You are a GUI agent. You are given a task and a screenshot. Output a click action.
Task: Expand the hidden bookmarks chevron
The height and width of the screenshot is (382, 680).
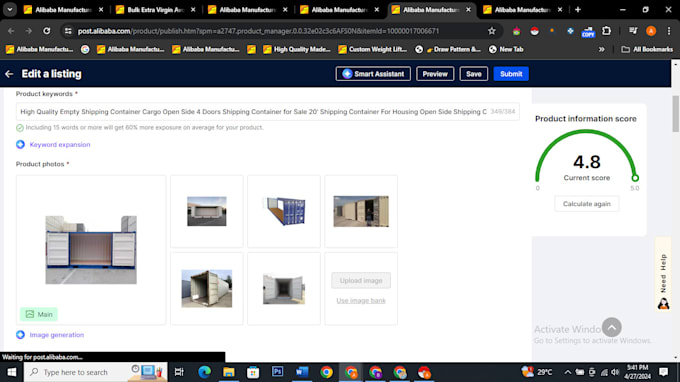click(x=602, y=49)
